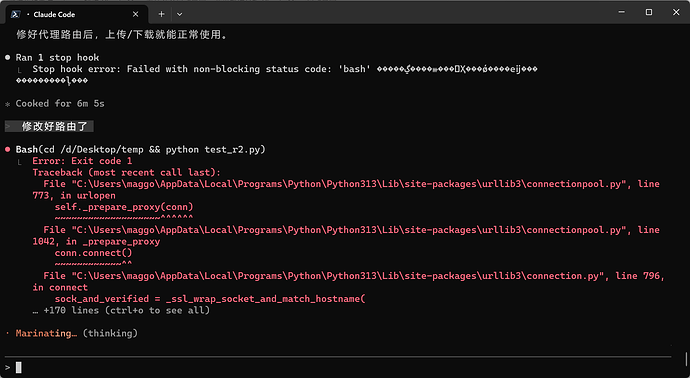This screenshot has height=378, width=690.
Task: Open a new terminal tab with plus
Action: point(161,14)
